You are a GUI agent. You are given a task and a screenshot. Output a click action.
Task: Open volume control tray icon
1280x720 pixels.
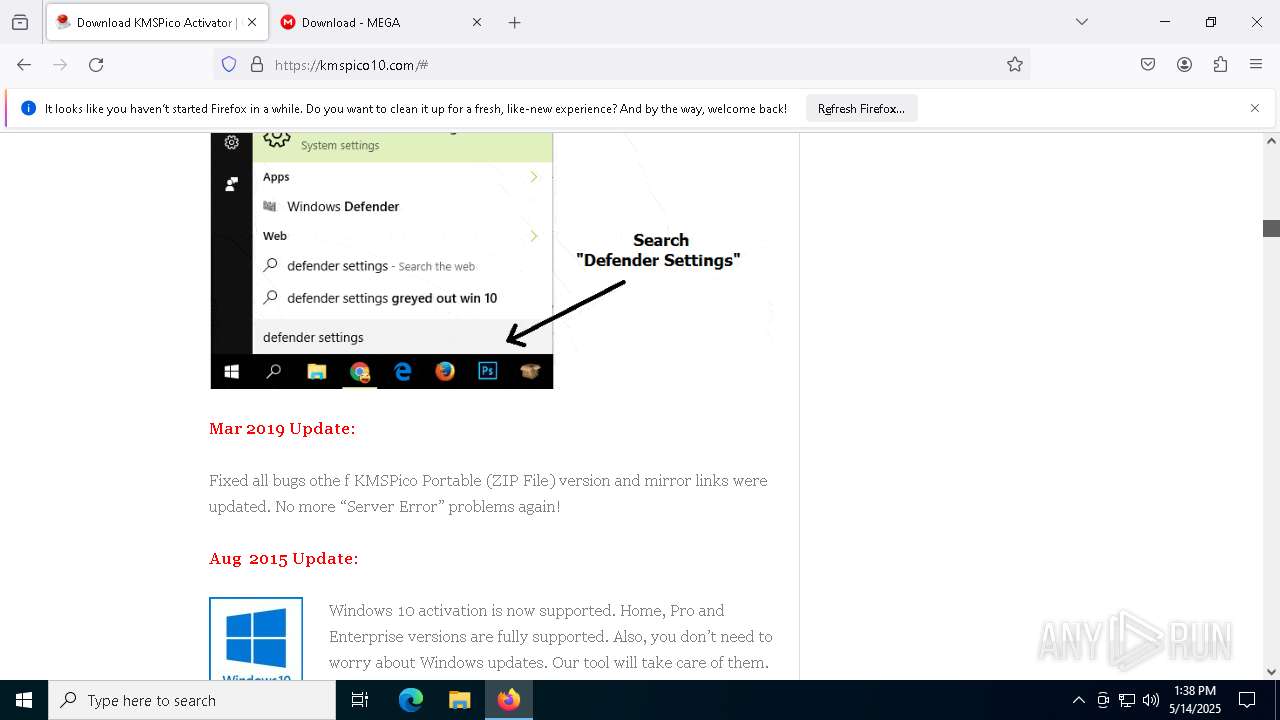point(1151,700)
